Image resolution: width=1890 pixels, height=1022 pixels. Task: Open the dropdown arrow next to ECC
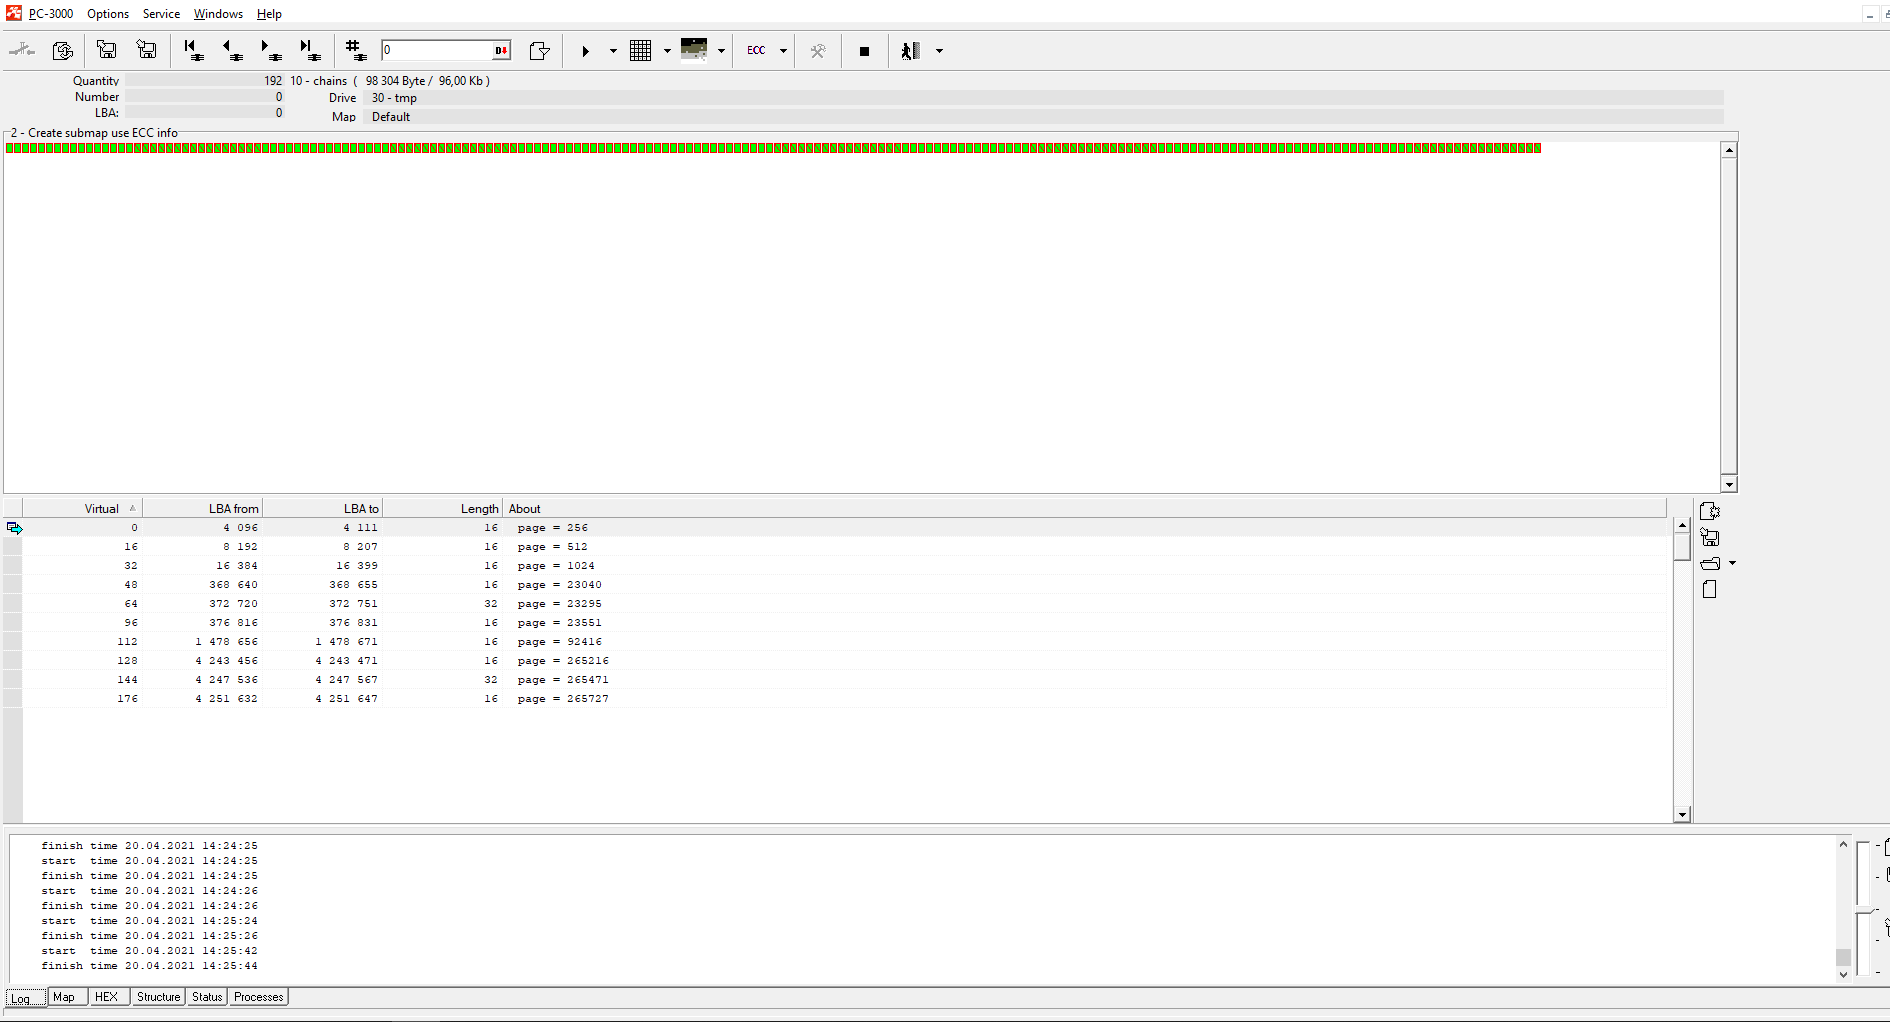pyautogui.click(x=783, y=51)
